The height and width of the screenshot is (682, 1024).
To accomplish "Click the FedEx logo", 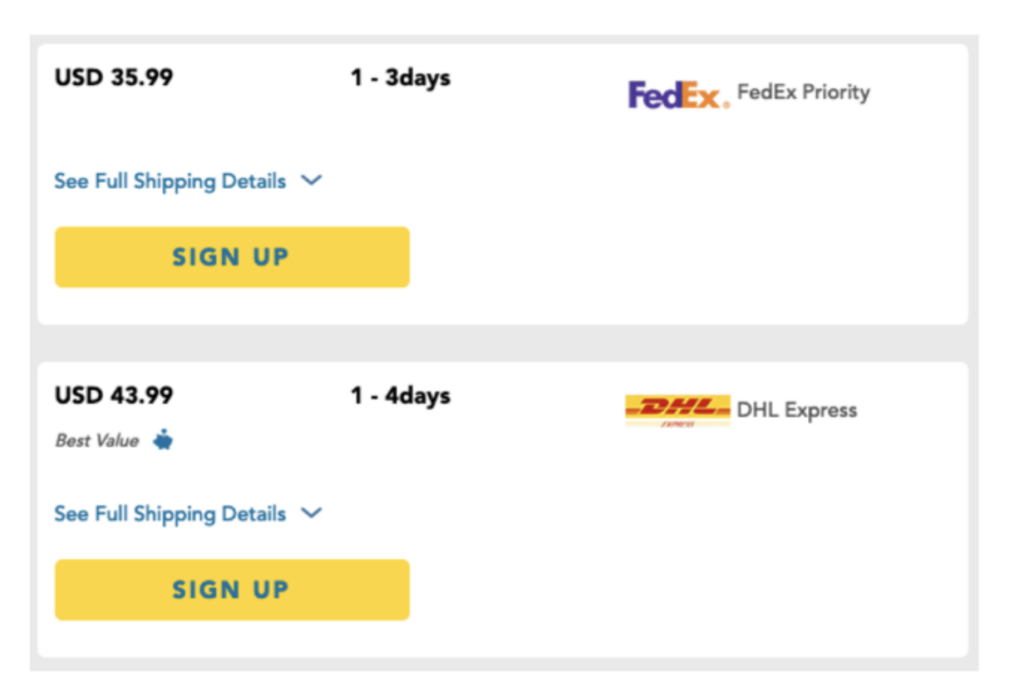I will coord(678,95).
